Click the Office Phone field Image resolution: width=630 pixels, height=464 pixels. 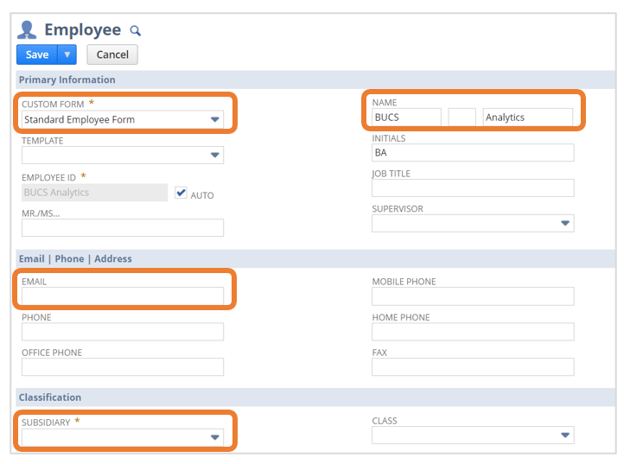click(122, 367)
